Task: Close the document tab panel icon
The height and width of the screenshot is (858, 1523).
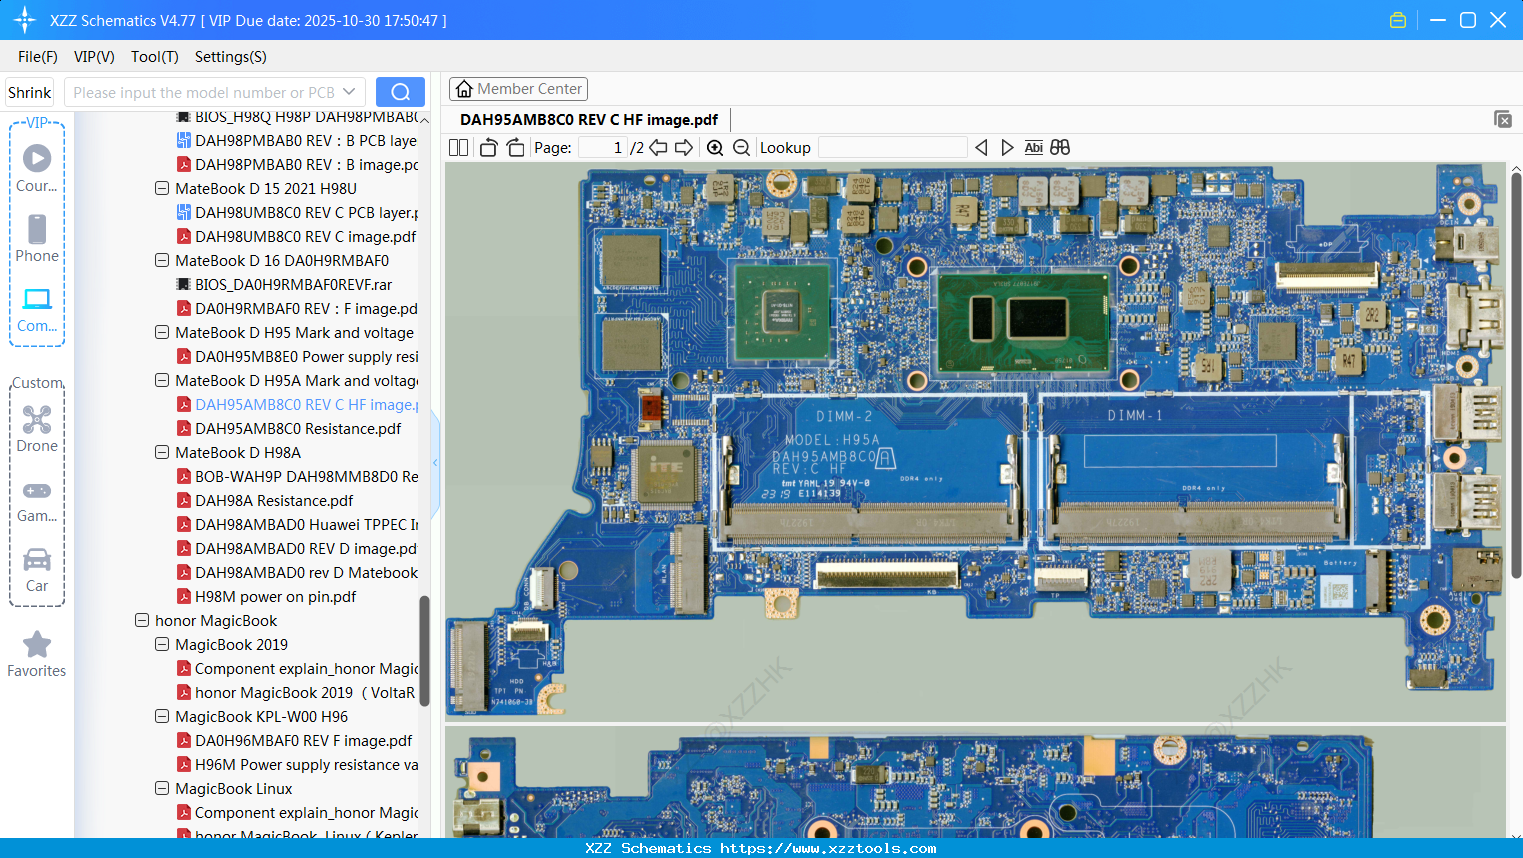Action: point(1503,119)
